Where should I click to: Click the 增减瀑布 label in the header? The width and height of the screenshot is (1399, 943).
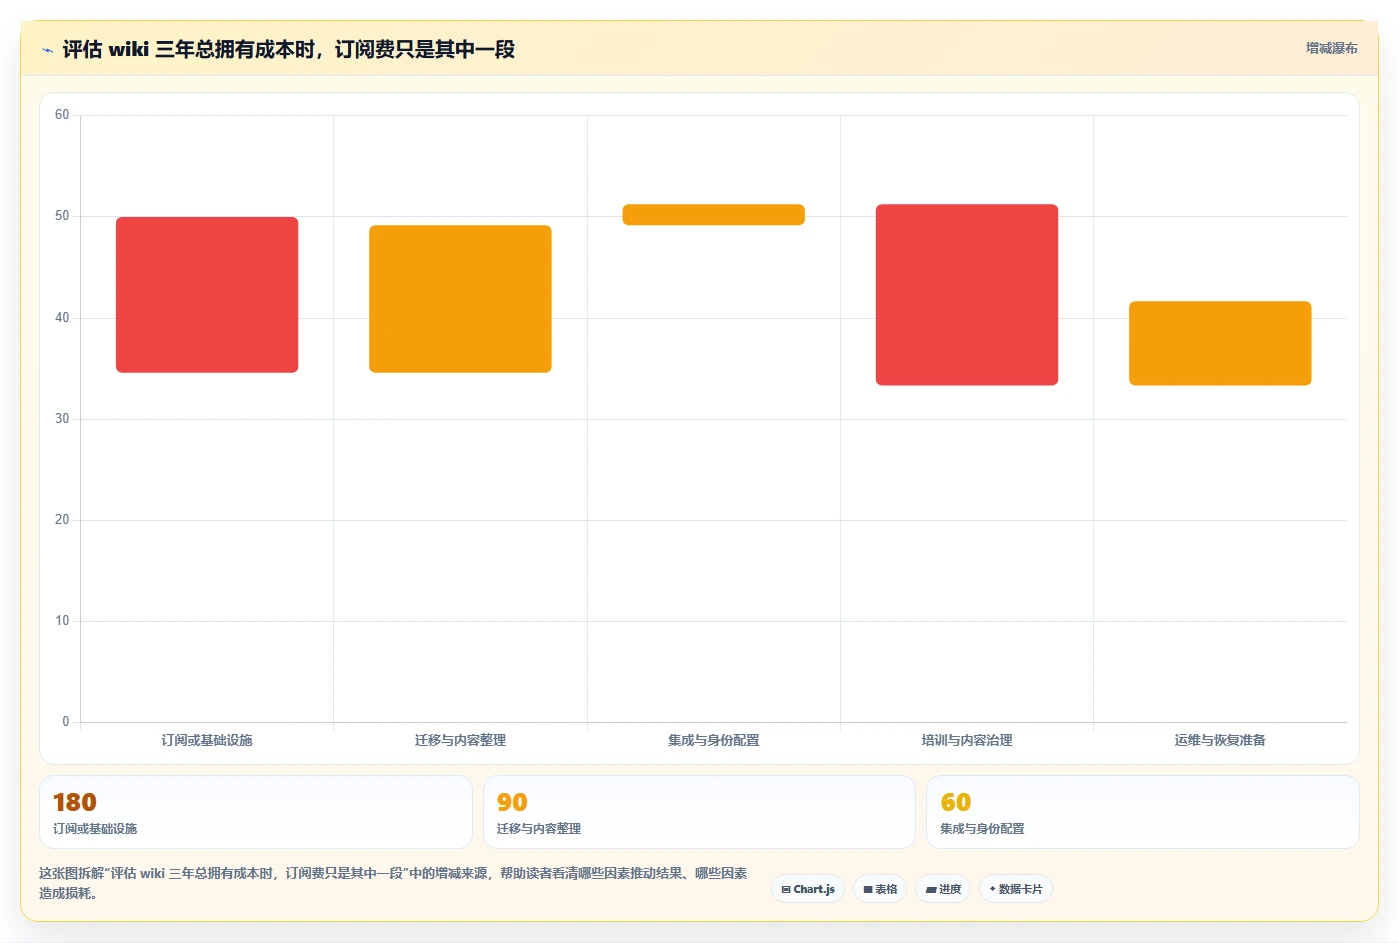(x=1331, y=48)
